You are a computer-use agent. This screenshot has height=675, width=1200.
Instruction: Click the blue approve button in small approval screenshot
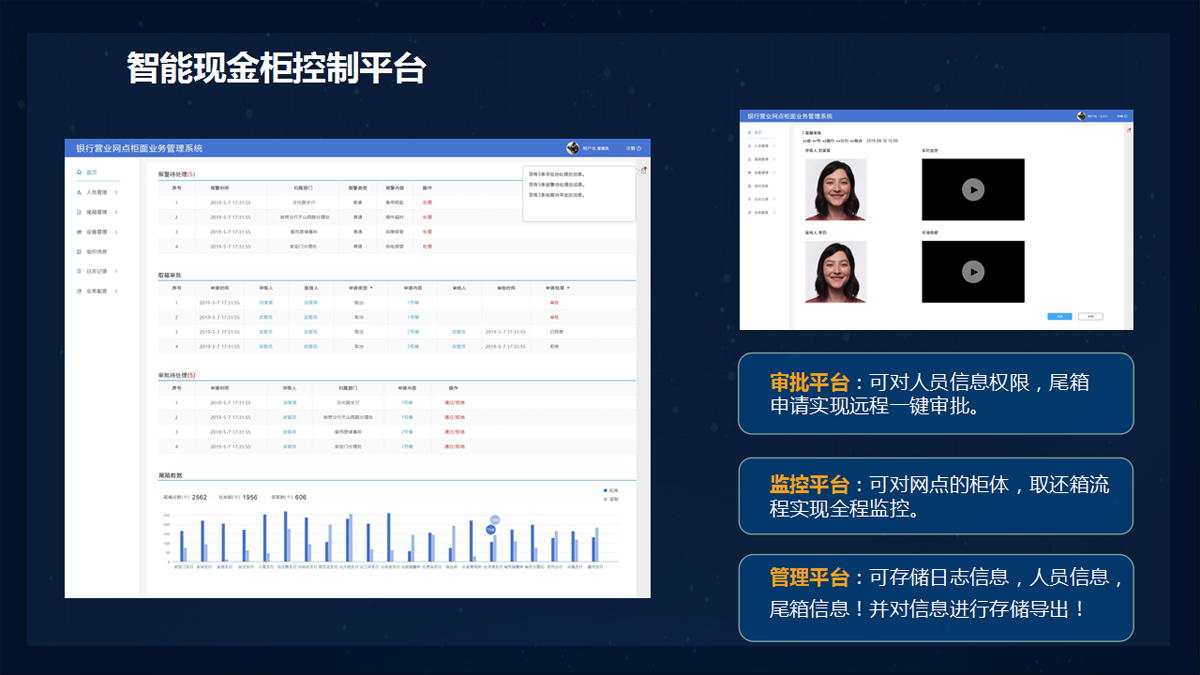[x=1059, y=316]
